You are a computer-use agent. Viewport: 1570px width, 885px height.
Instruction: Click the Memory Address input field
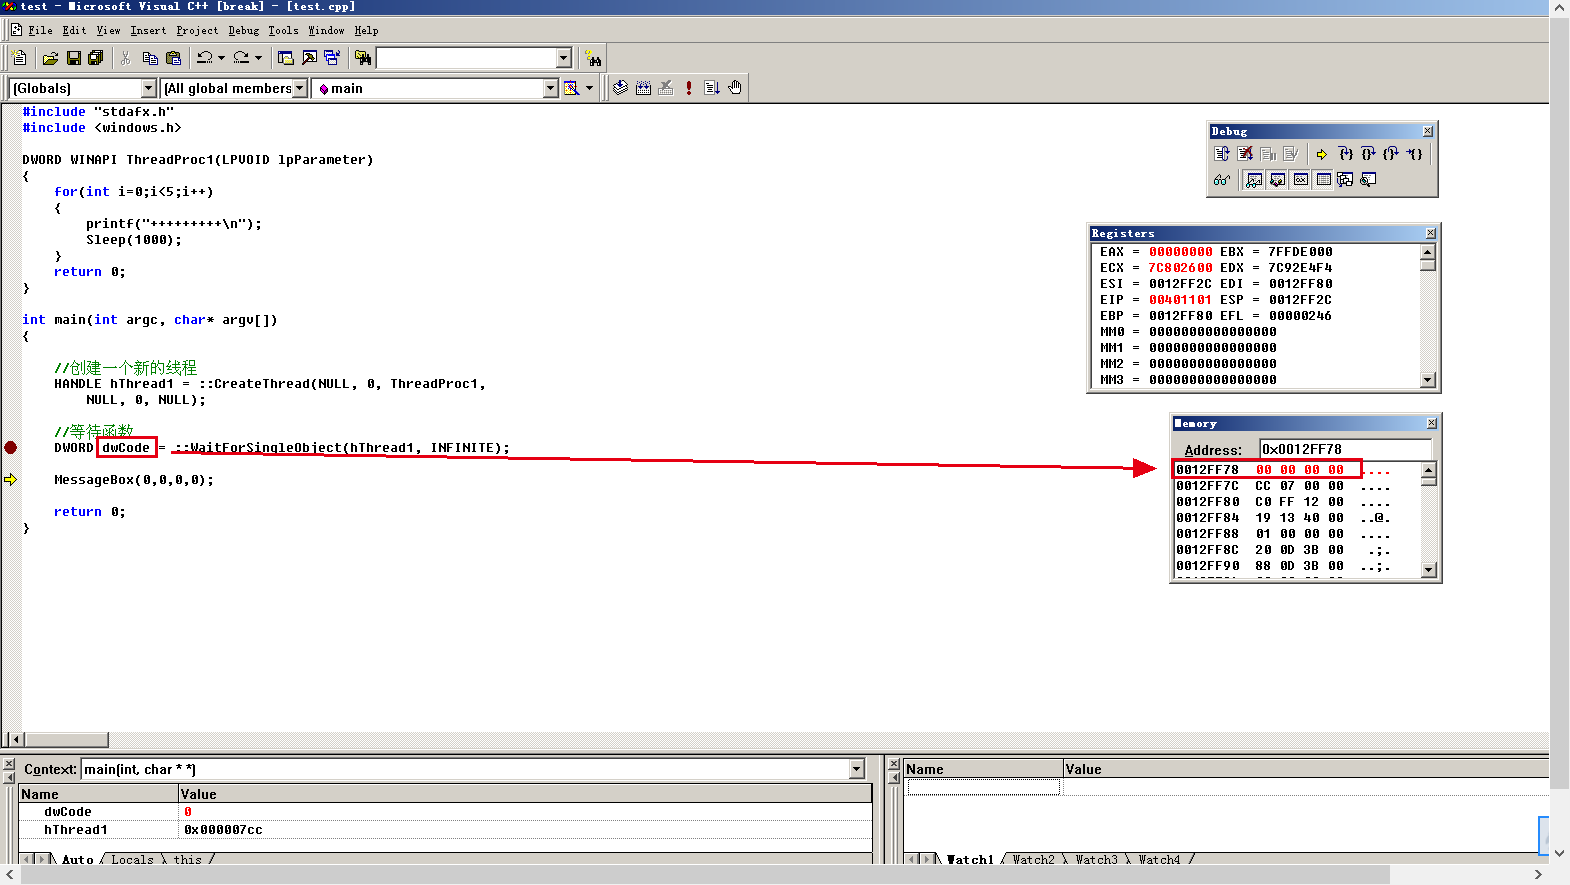point(1345,449)
